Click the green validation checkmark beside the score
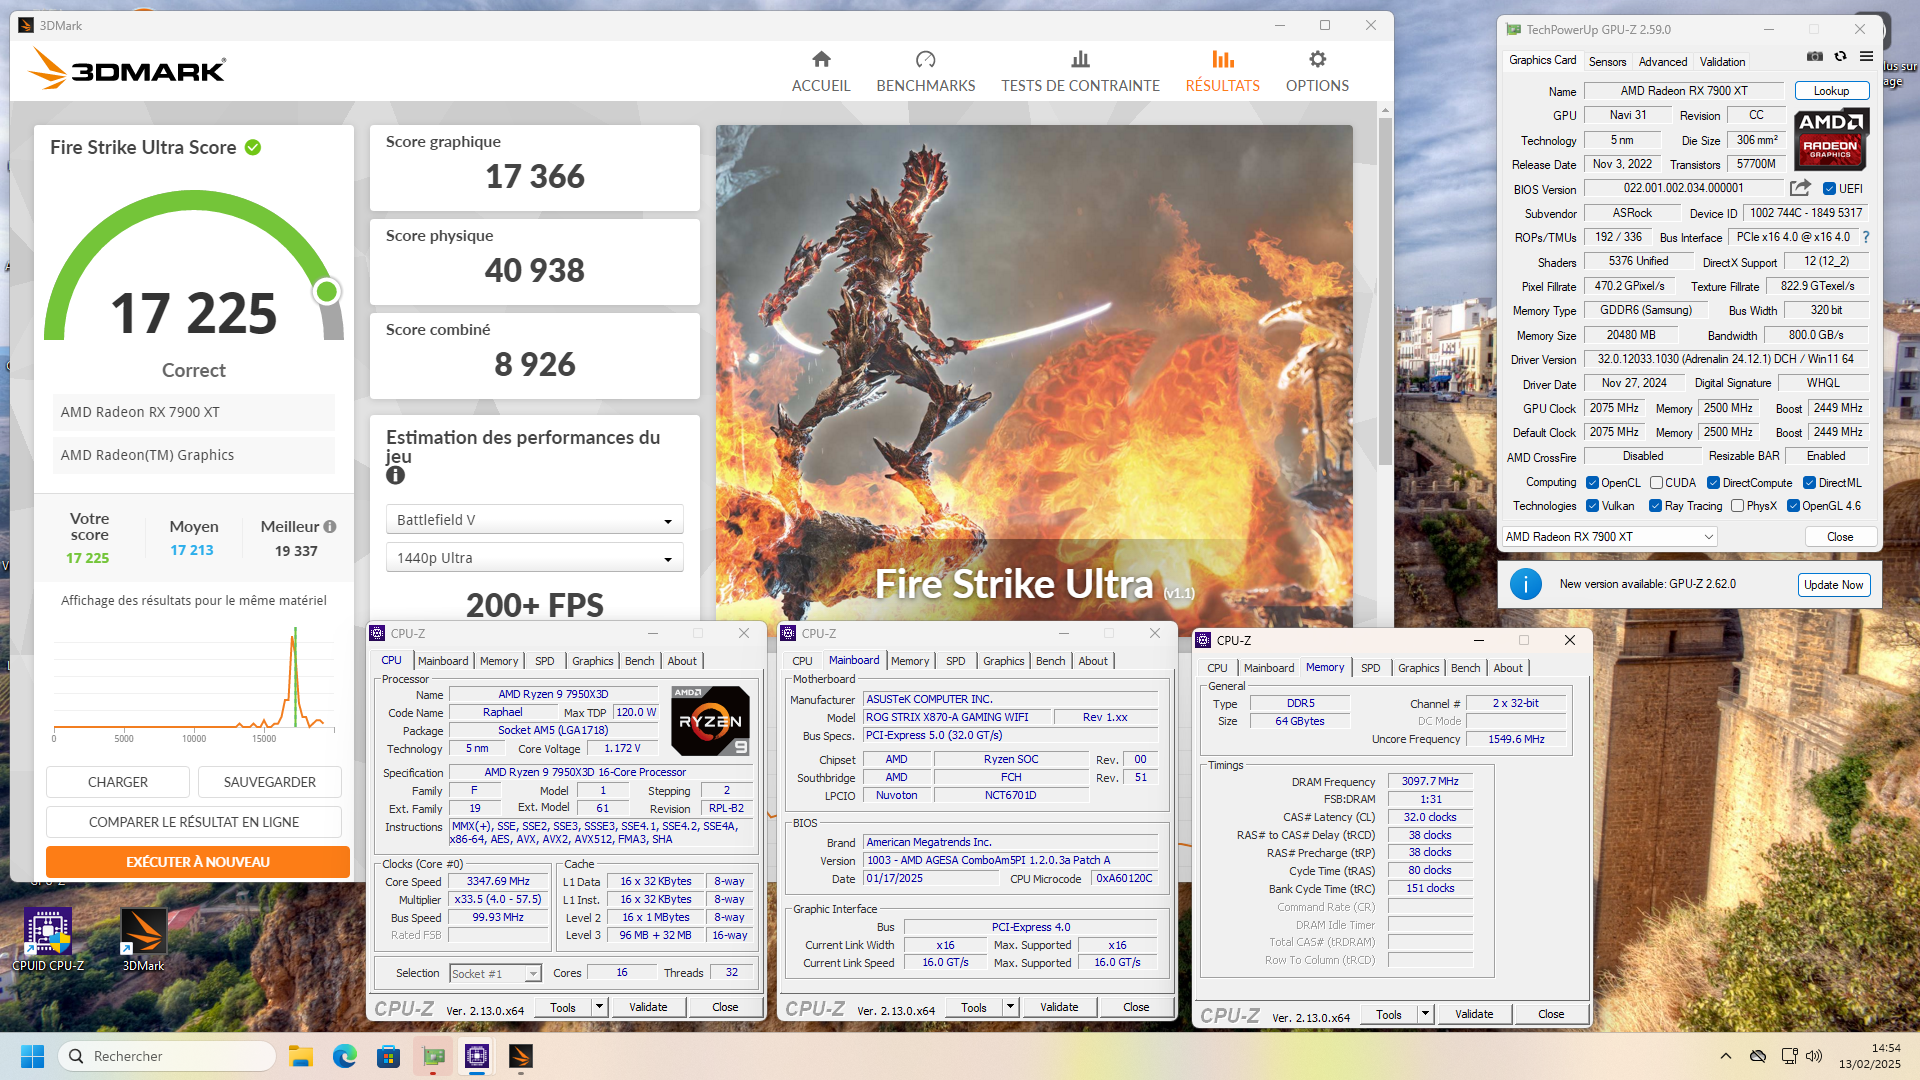The width and height of the screenshot is (1920, 1080). [x=253, y=147]
